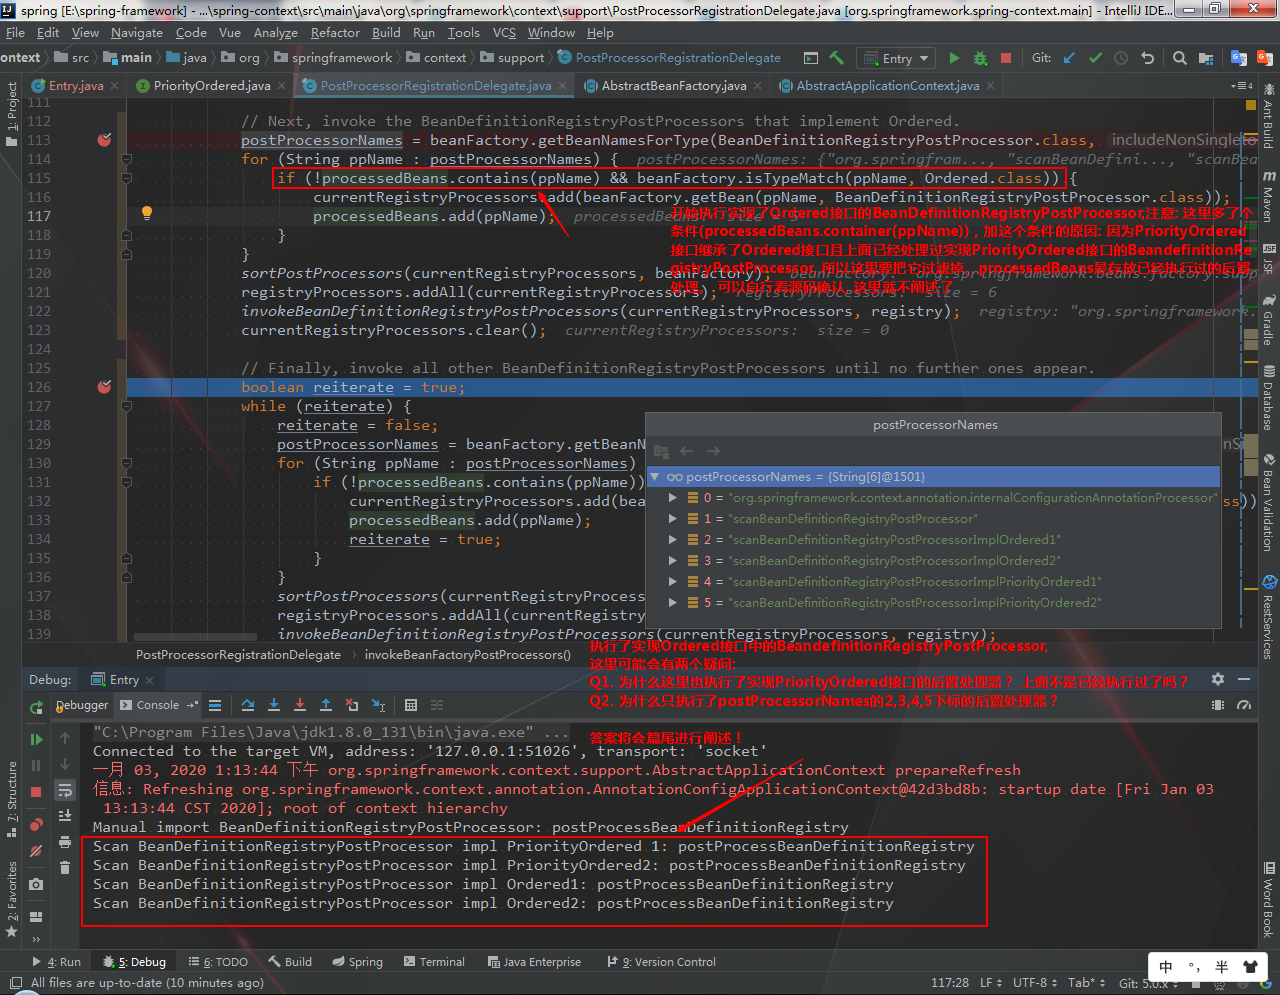Image resolution: width=1280 pixels, height=995 pixels.
Task: Expand element 1 scanBeanDefinitionRegistryPostProcessor
Action: point(673,519)
